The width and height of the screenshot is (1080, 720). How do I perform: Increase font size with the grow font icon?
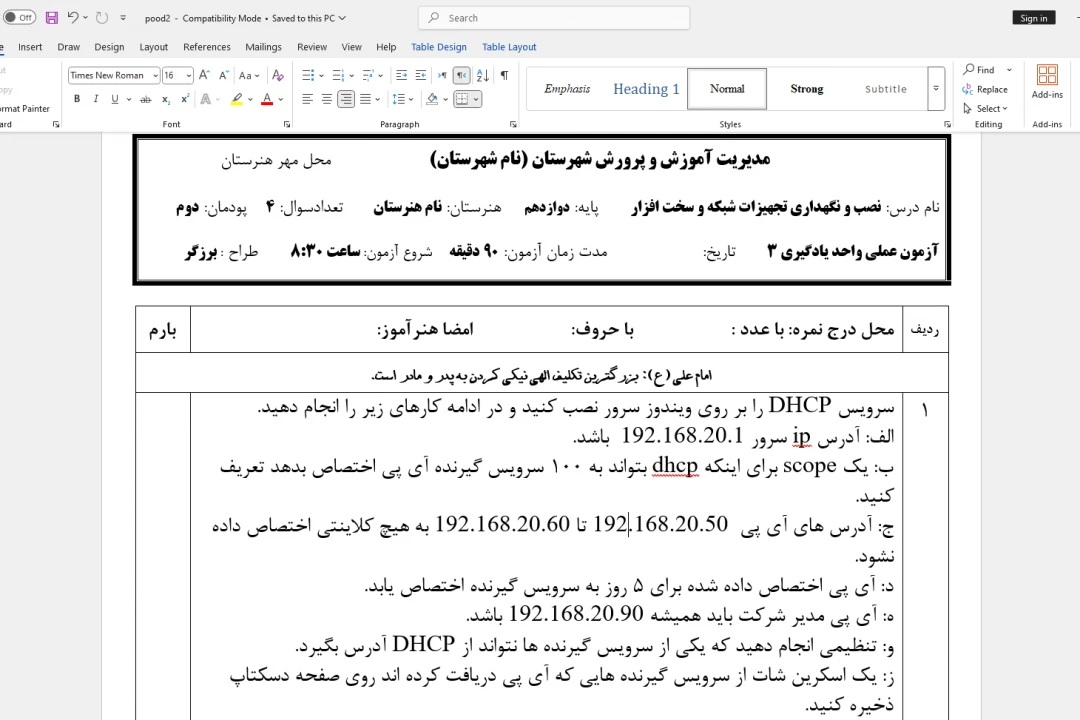205,75
